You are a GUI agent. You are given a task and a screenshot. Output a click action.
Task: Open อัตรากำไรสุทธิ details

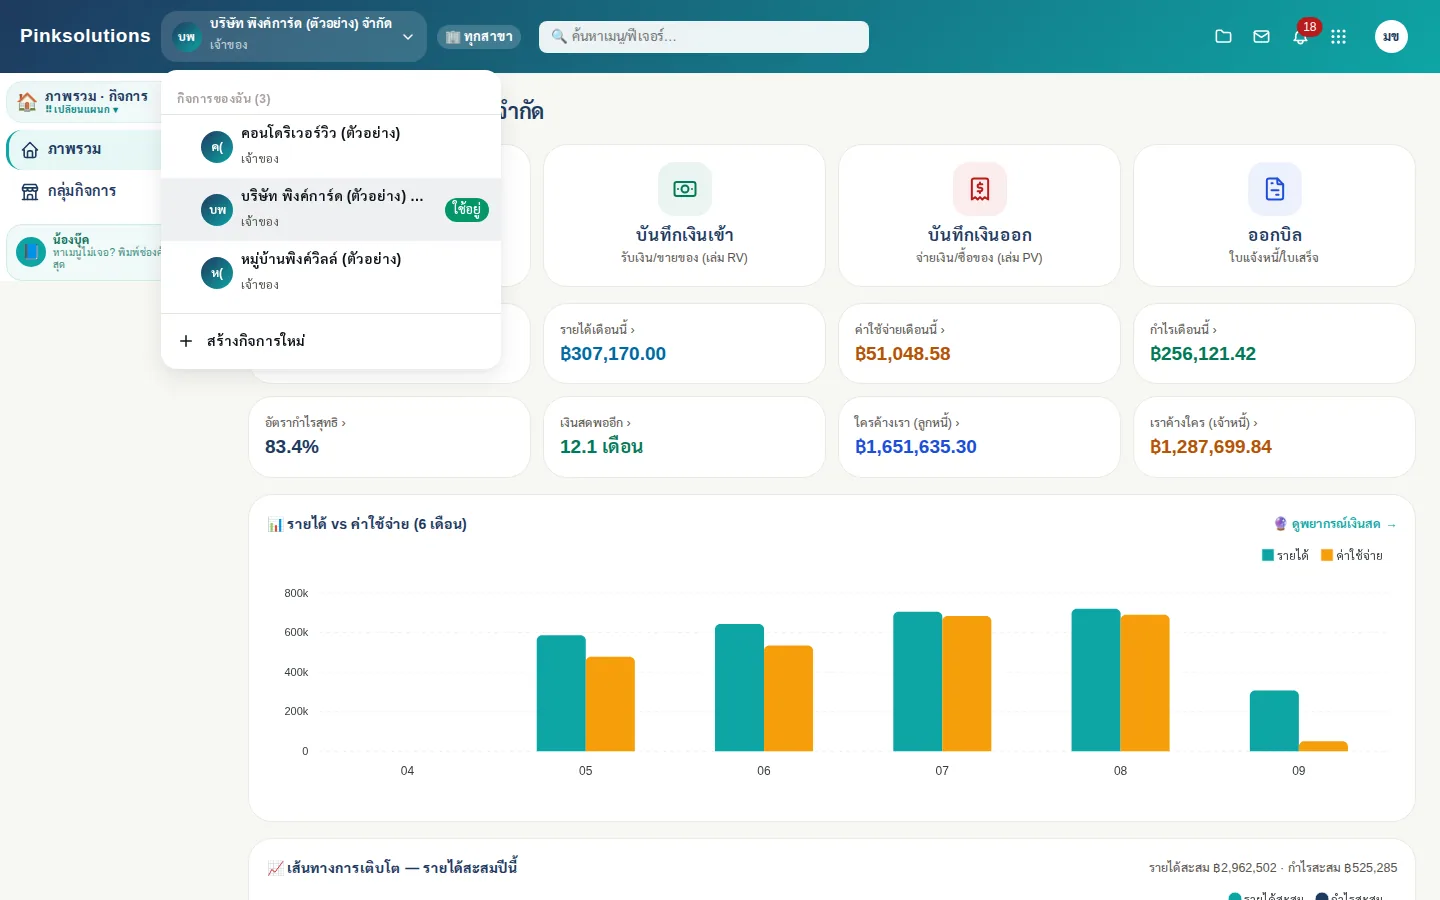tap(389, 437)
